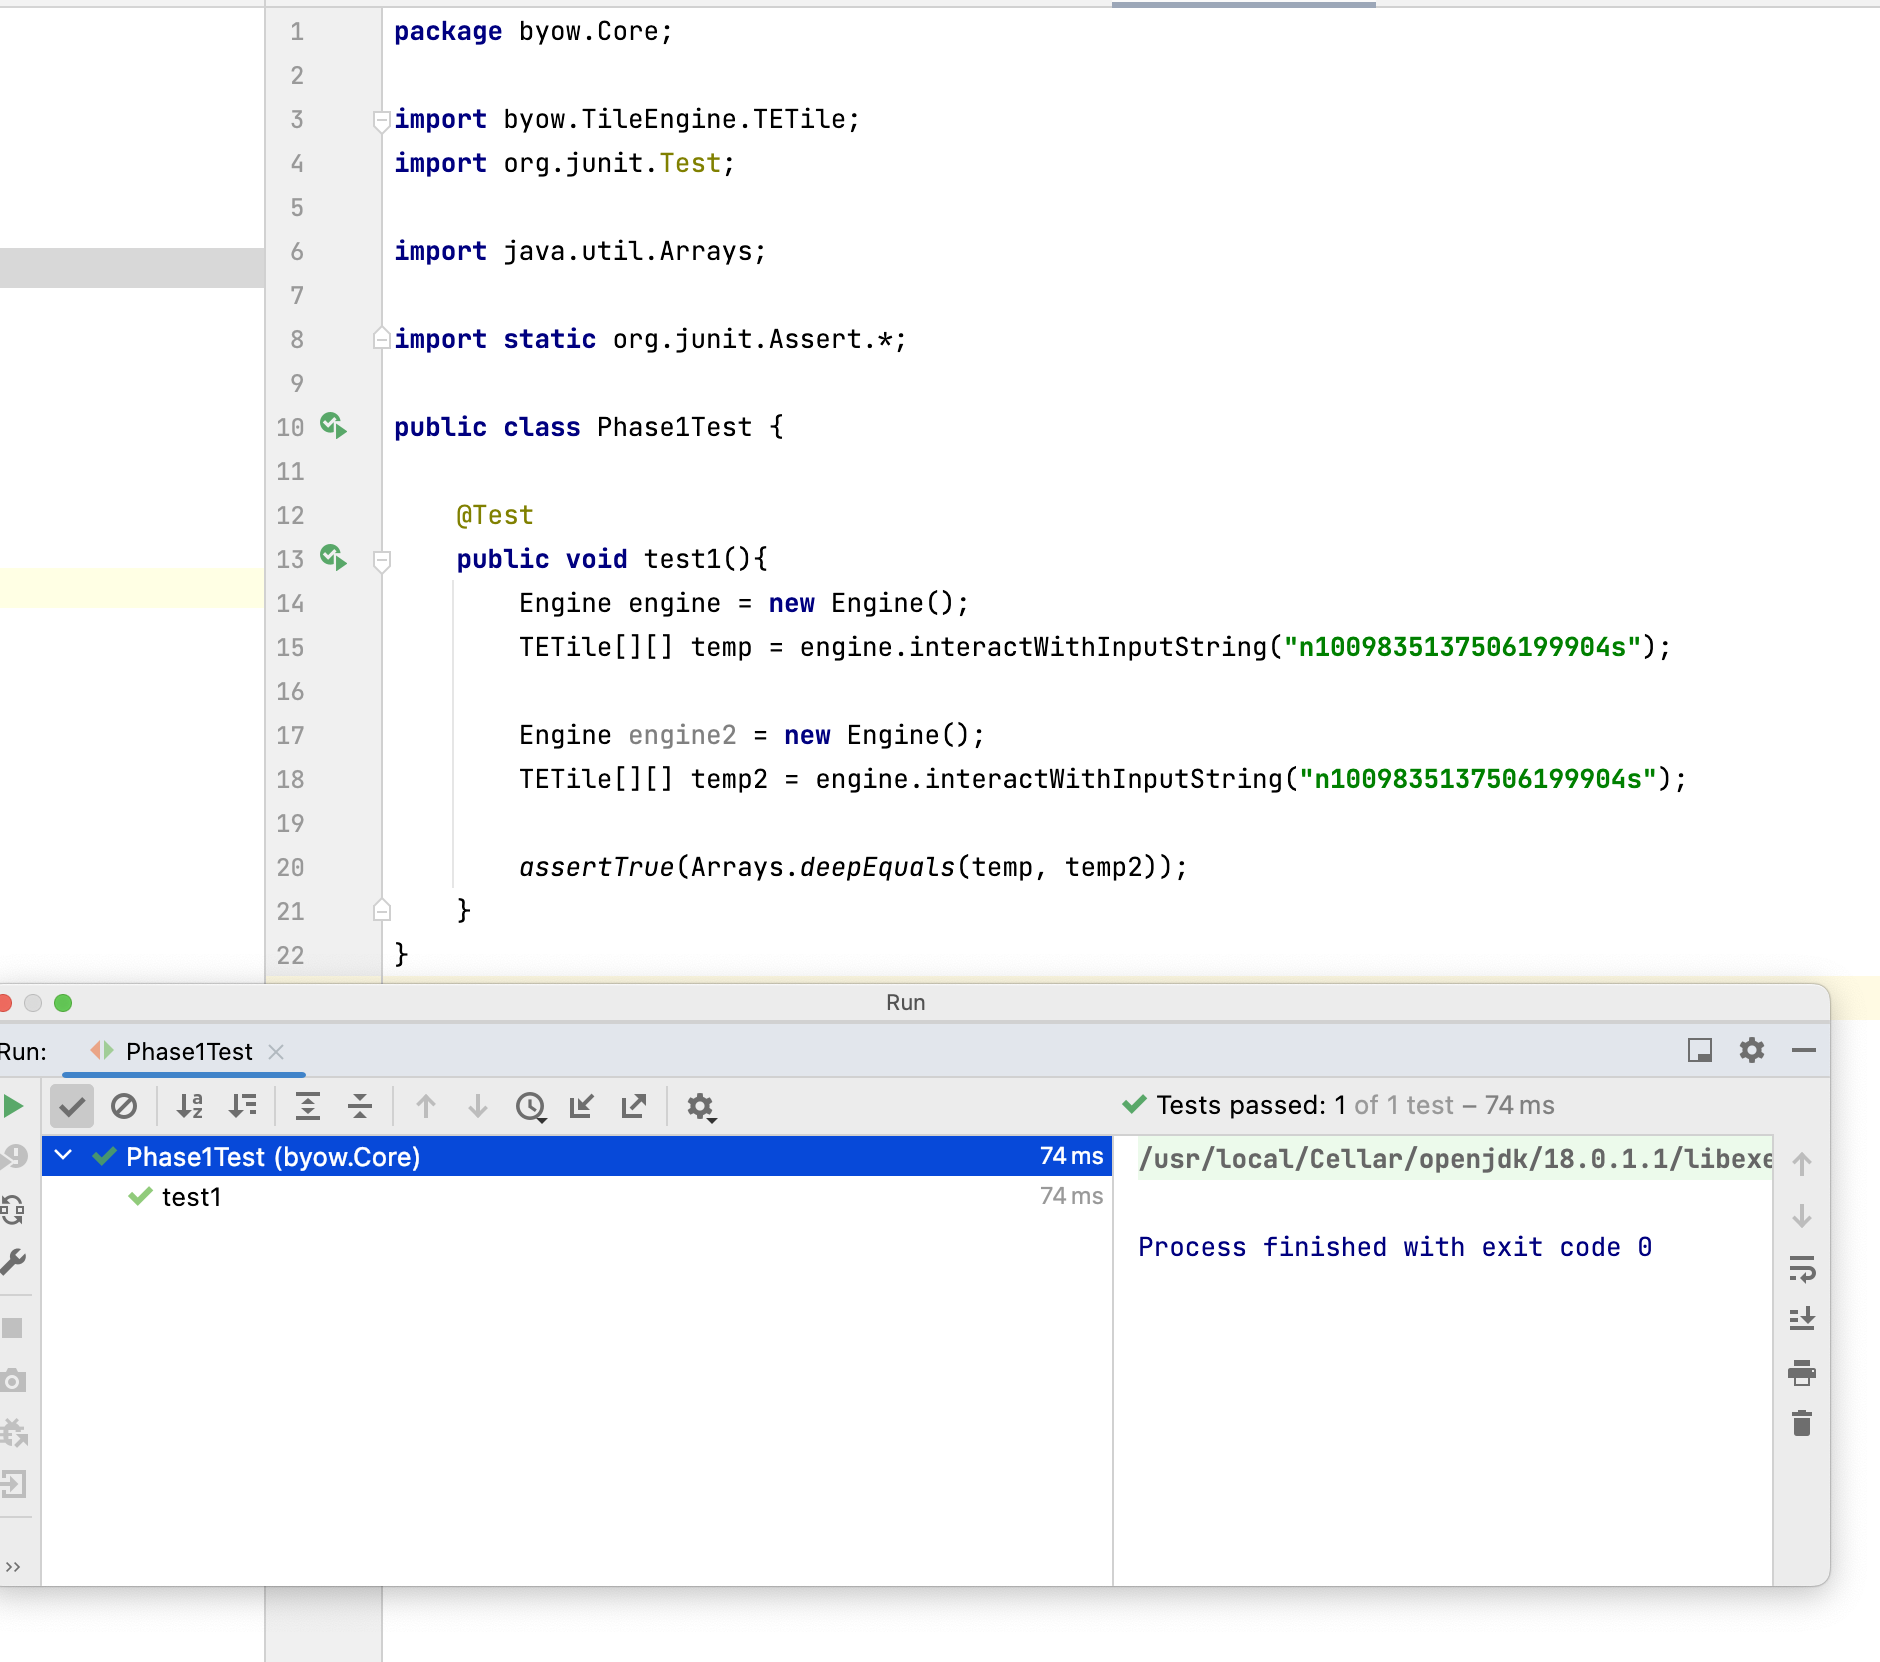Select test1 in test results tree
Image resolution: width=1880 pixels, height=1662 pixels.
click(191, 1197)
